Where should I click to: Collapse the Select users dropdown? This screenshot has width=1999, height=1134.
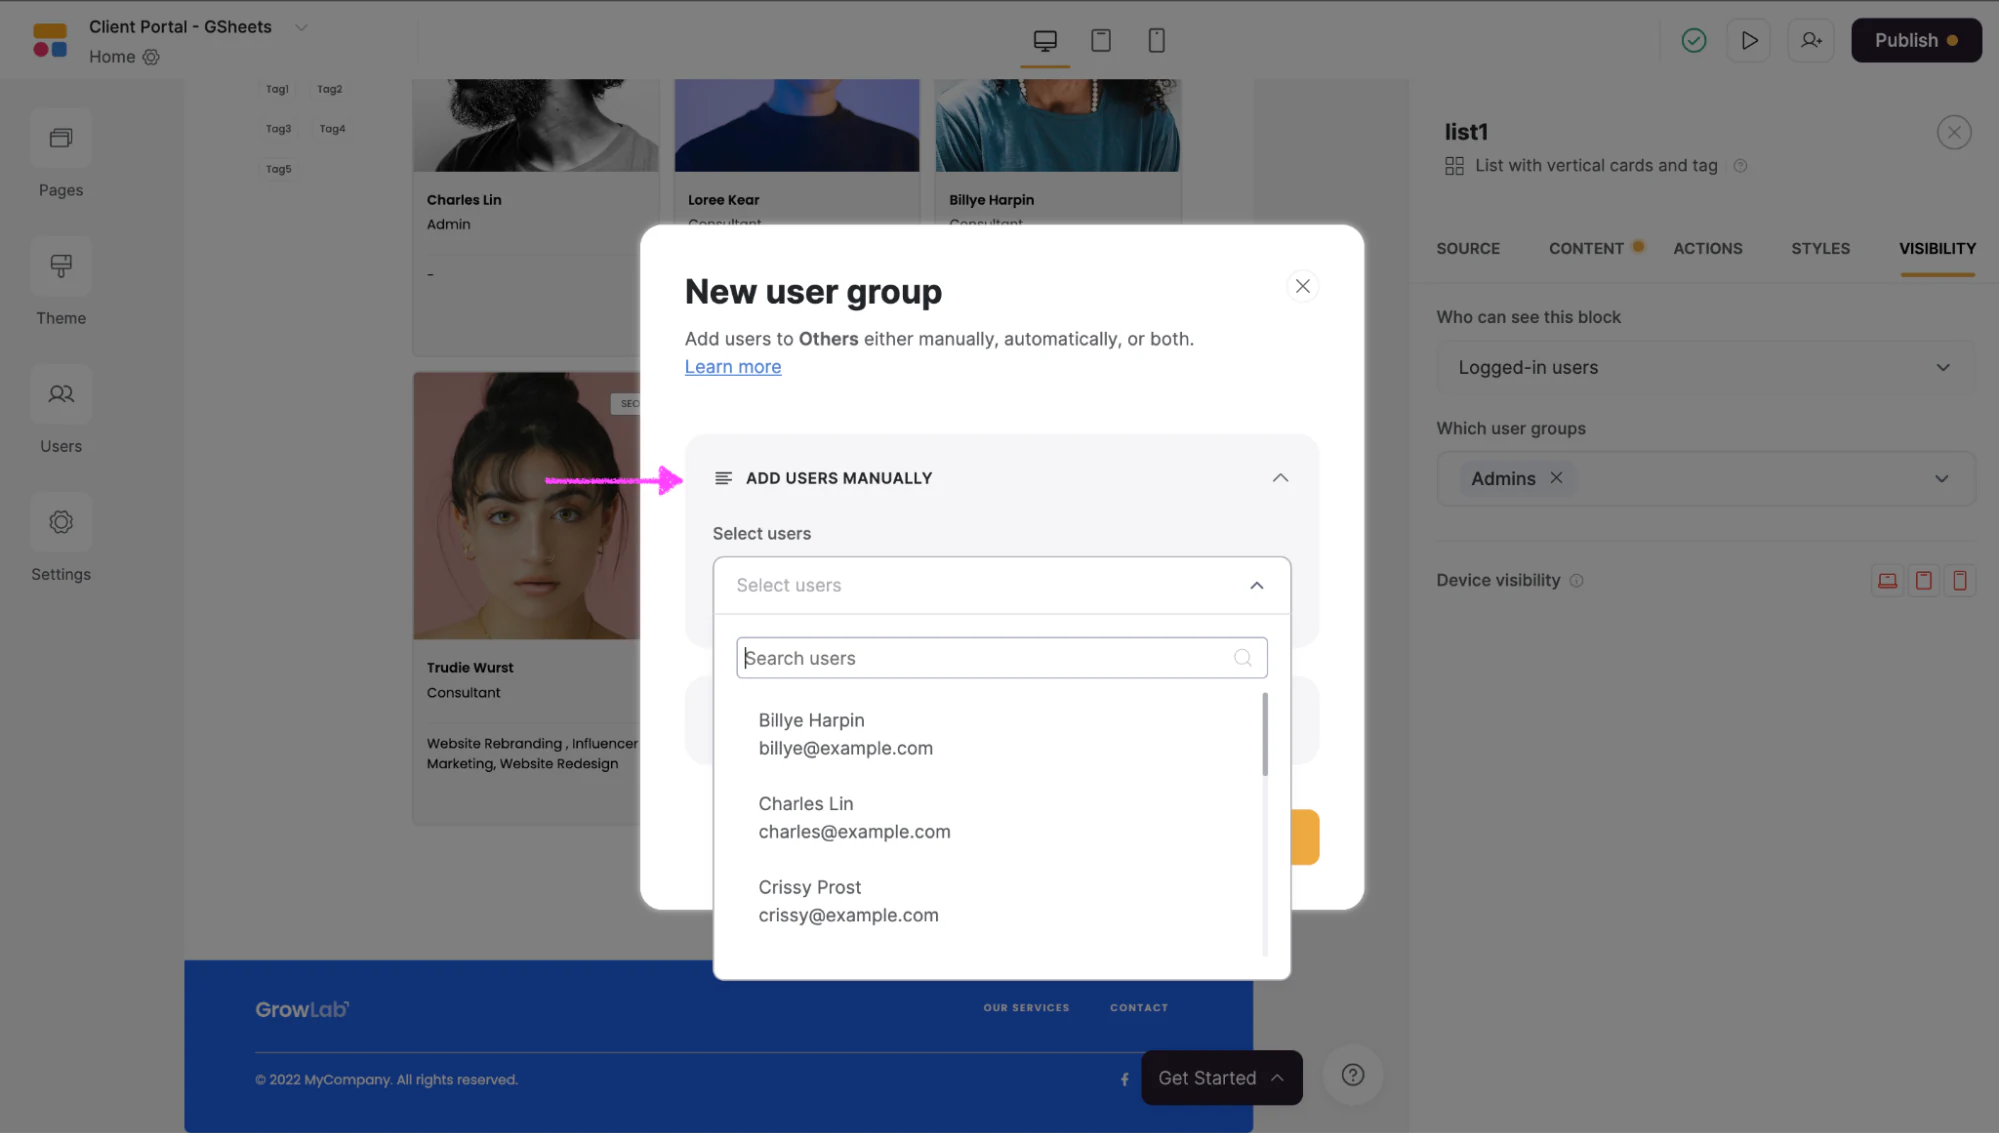click(1257, 586)
